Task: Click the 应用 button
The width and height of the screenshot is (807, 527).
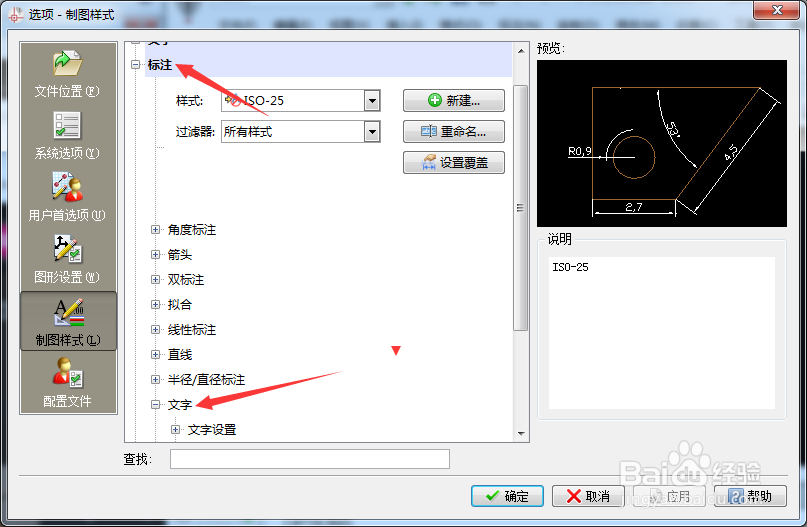Action: point(669,496)
